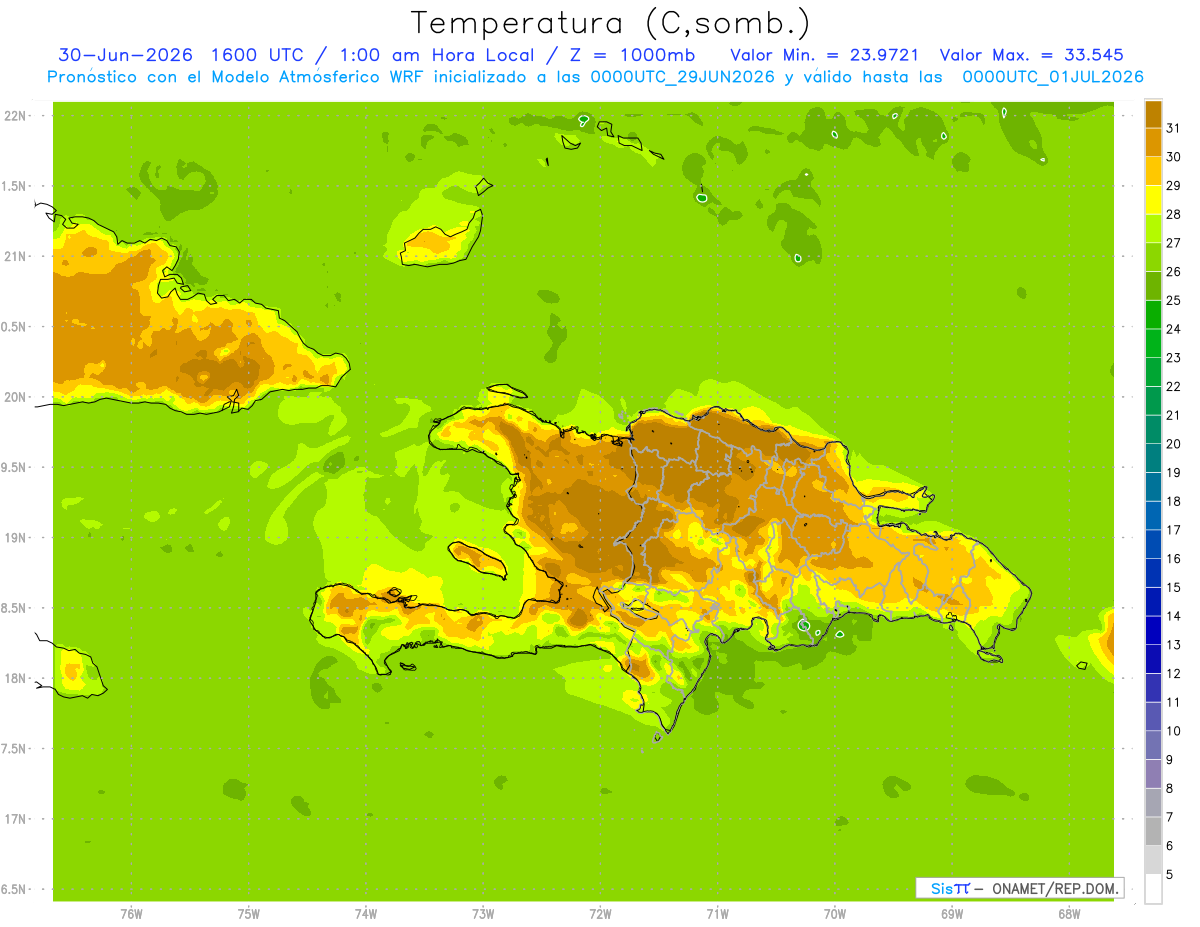Click the '21N' latitude label
This screenshot has height=927, width=1200.
(16, 256)
